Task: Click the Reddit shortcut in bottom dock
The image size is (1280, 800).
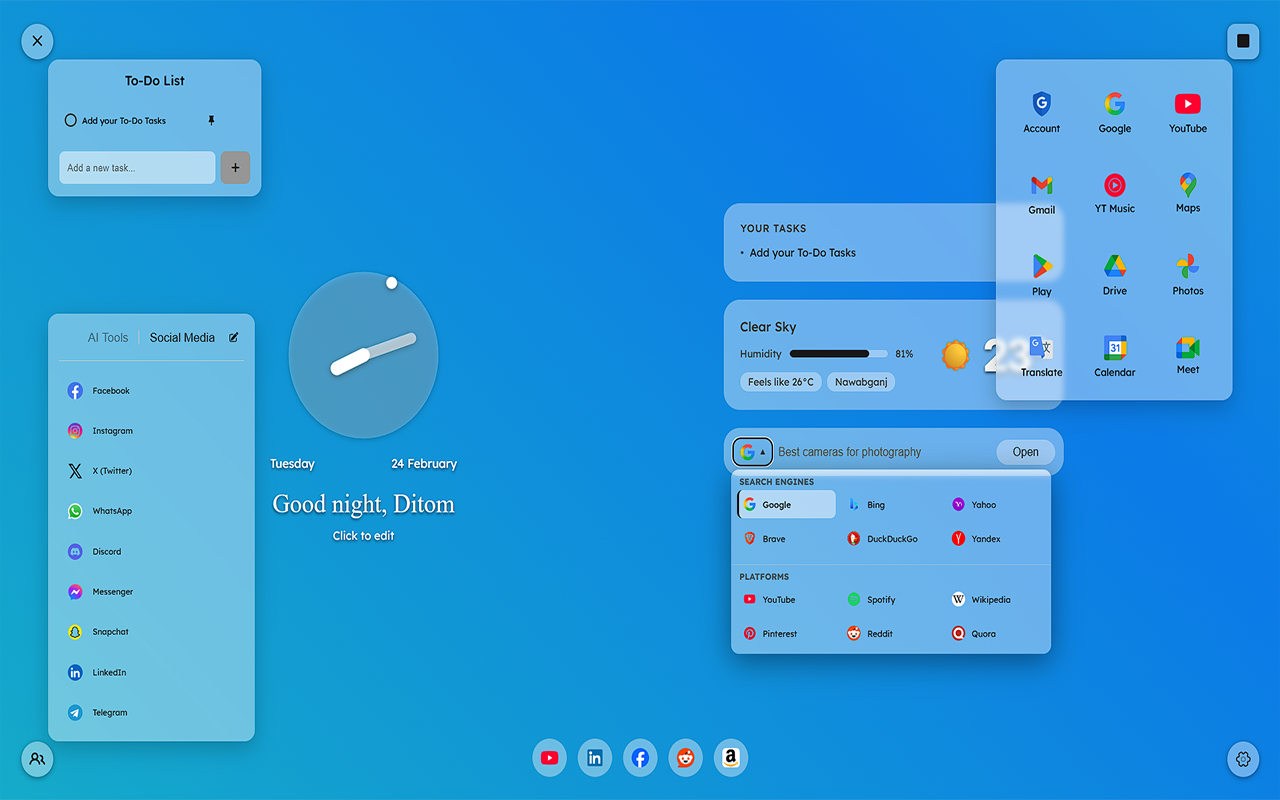Action: [685, 758]
